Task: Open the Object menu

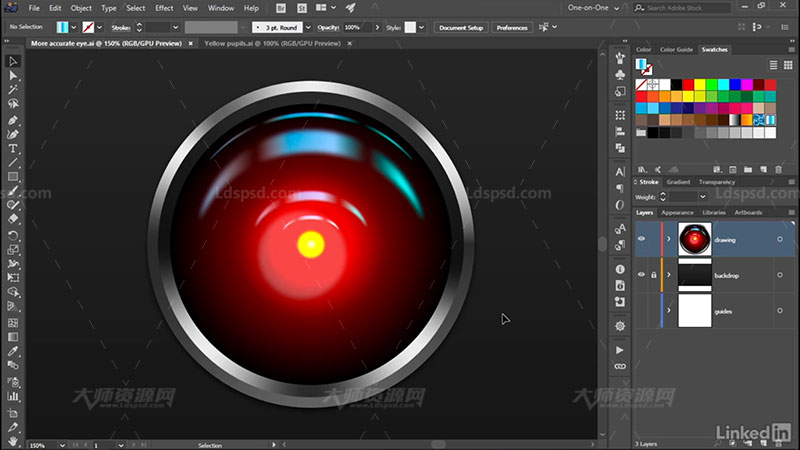Action: point(81,8)
